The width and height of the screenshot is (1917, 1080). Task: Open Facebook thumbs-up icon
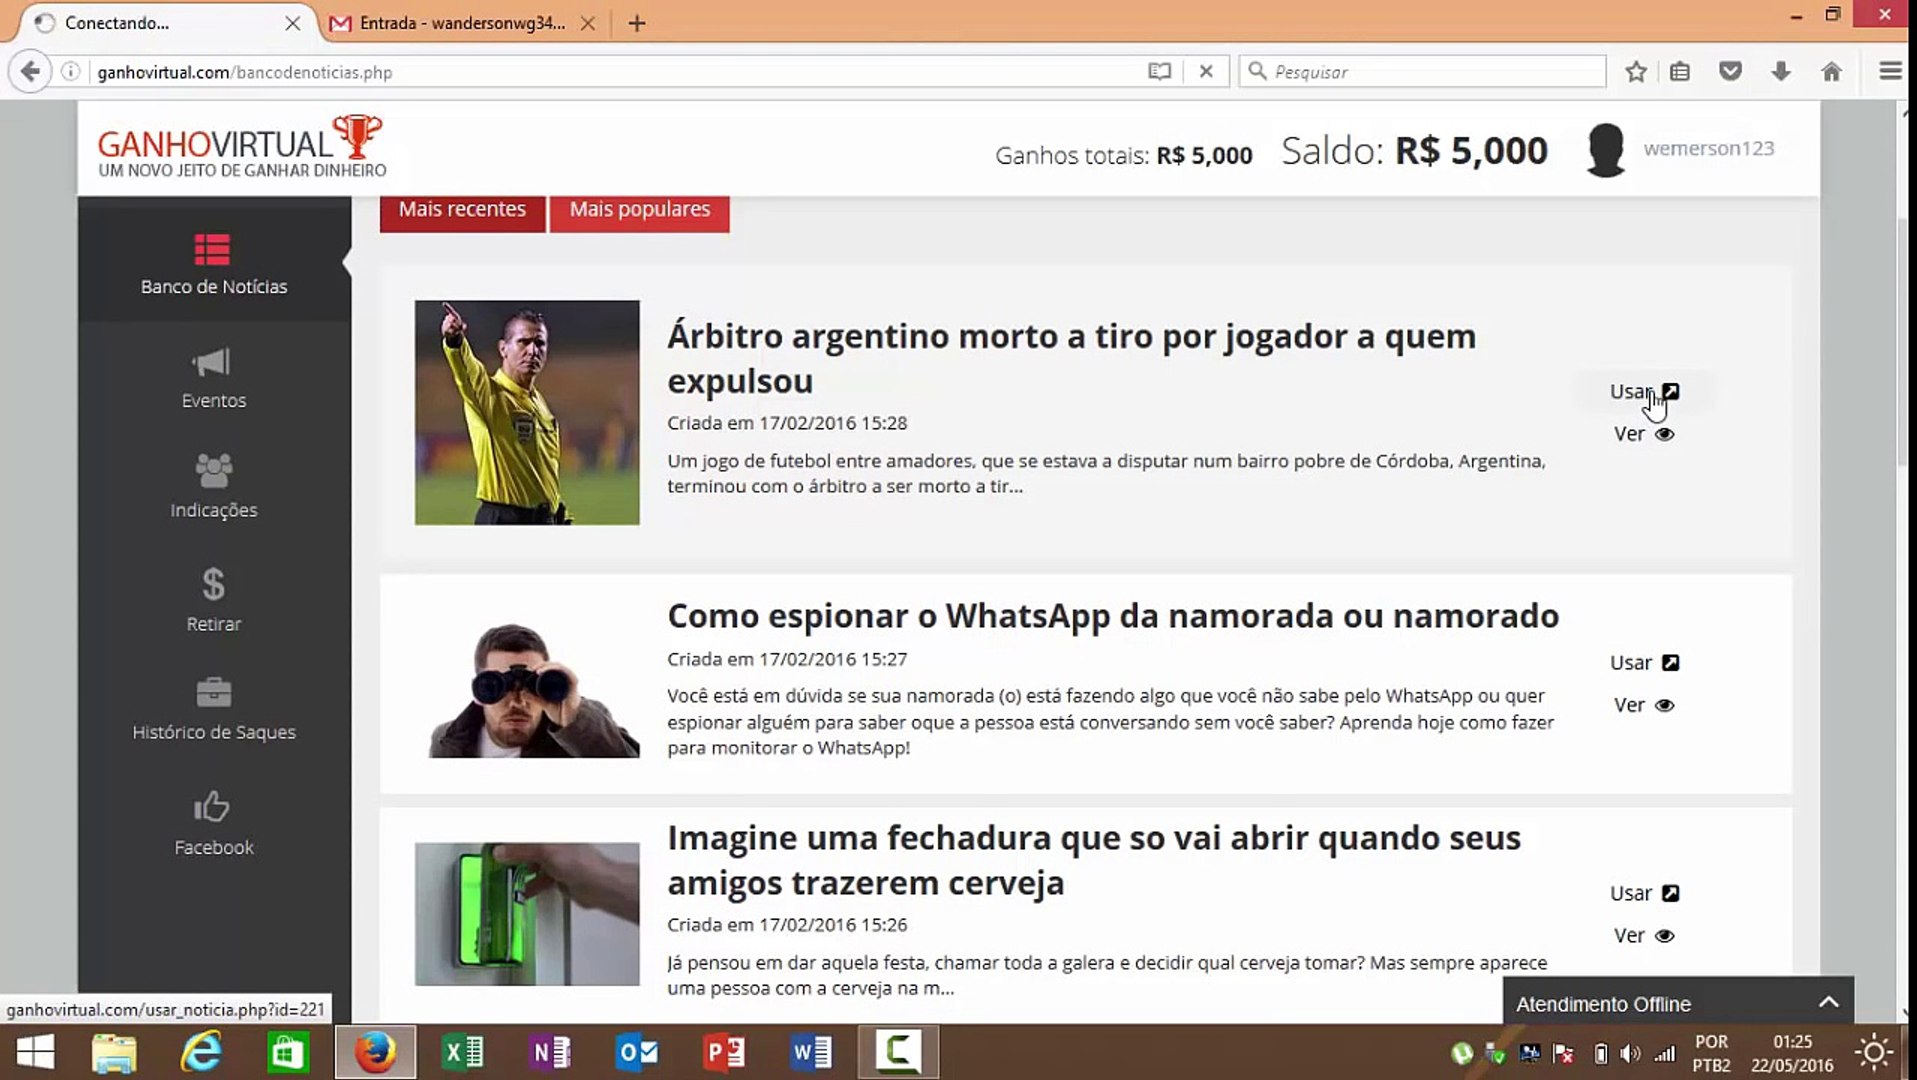(x=211, y=806)
